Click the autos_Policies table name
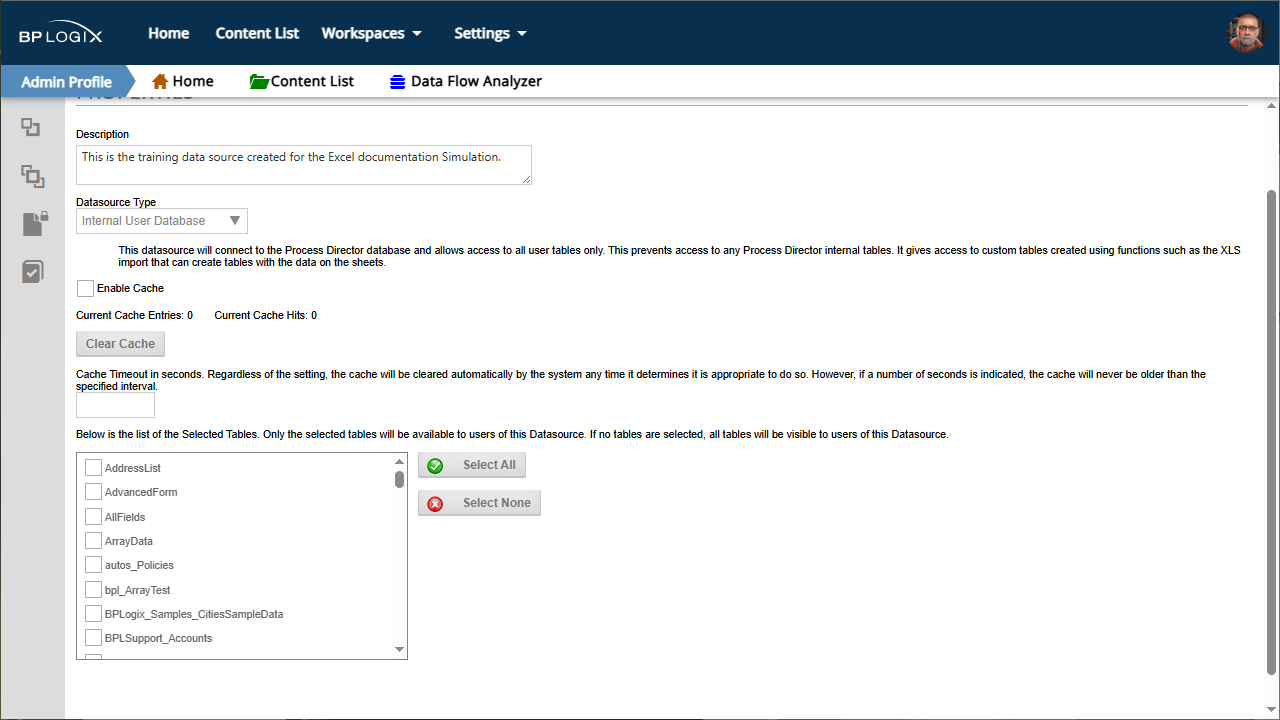This screenshot has height=720, width=1280. point(139,565)
